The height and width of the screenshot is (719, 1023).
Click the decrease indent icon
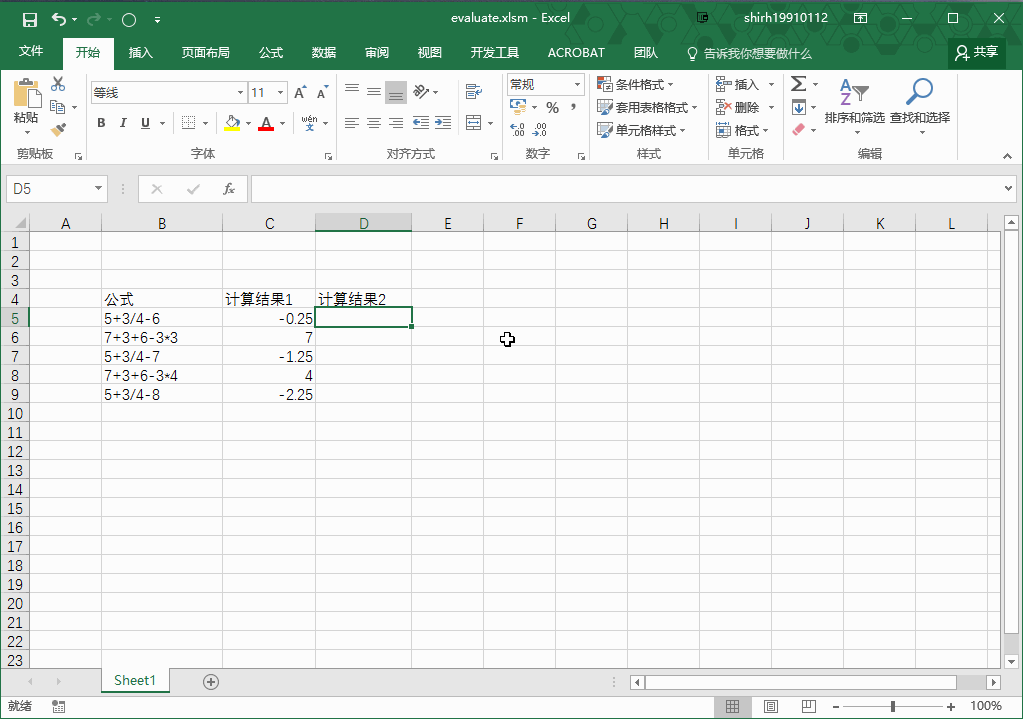[421, 123]
